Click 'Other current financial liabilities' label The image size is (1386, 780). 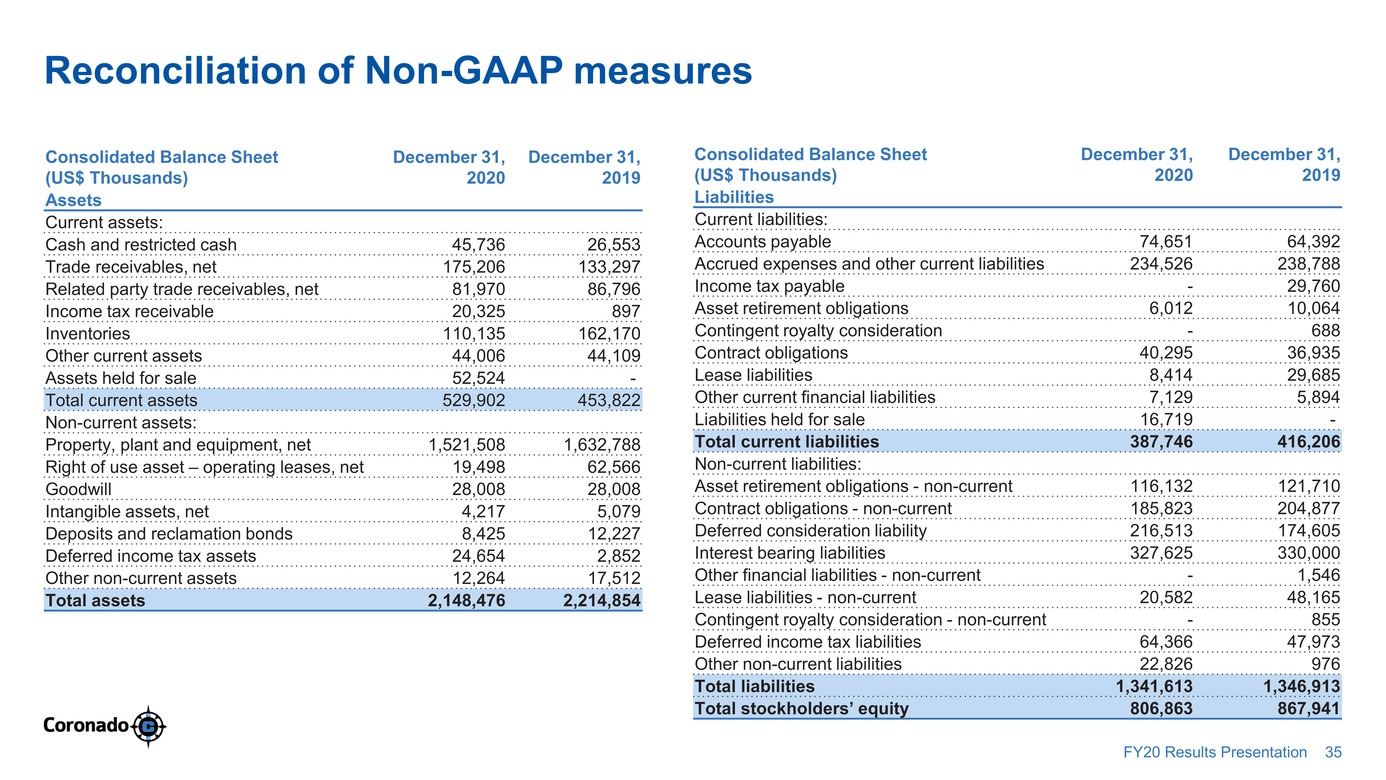(815, 397)
